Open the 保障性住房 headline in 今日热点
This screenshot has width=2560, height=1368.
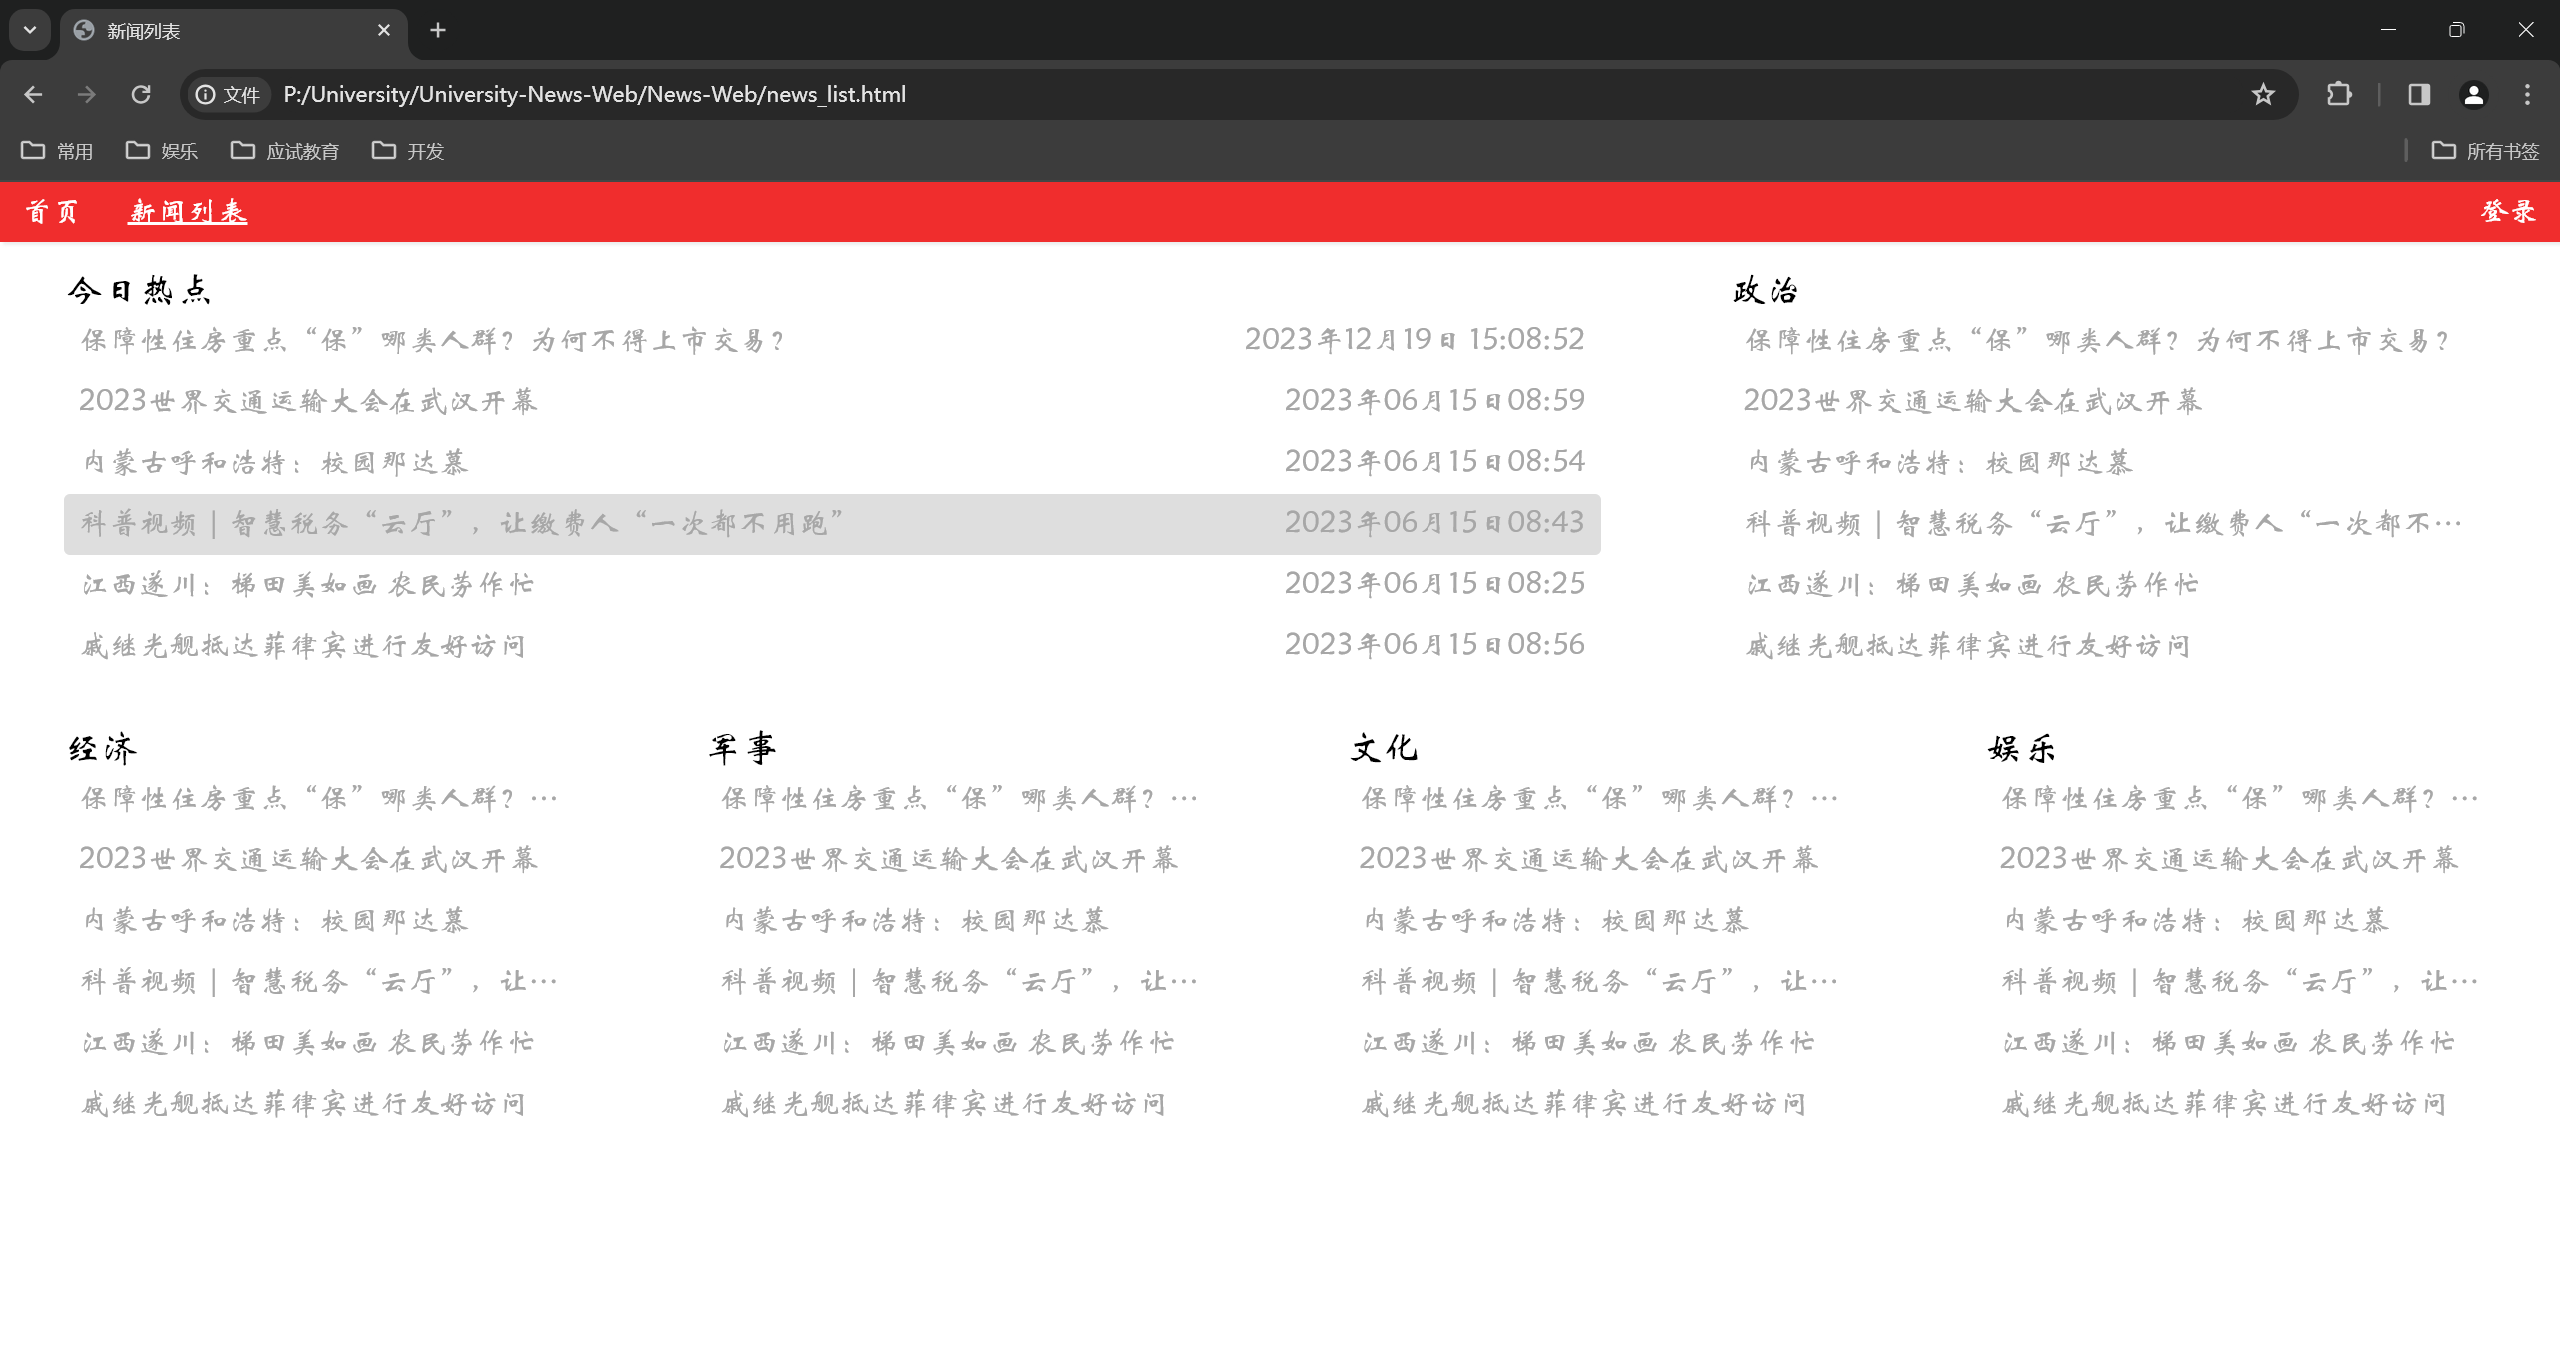(x=433, y=340)
